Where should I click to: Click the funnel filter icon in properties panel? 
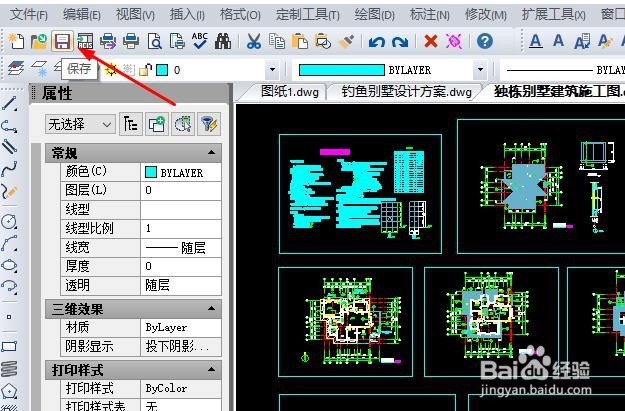click(x=209, y=124)
